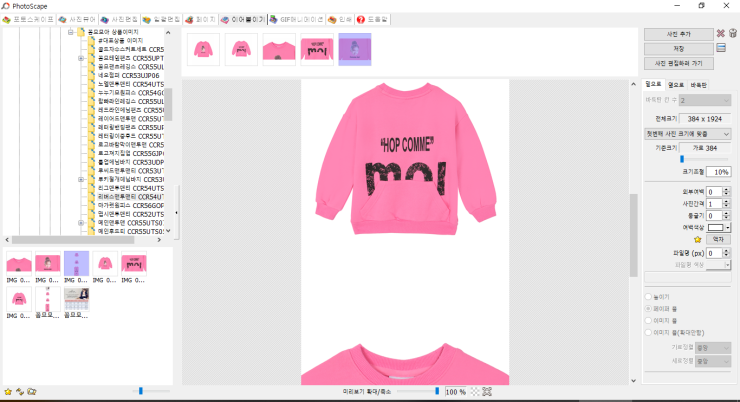Viewport: 740px width, 402px height.
Task: Click the fit-to-window icon beside 100 %
Action: pos(487,392)
